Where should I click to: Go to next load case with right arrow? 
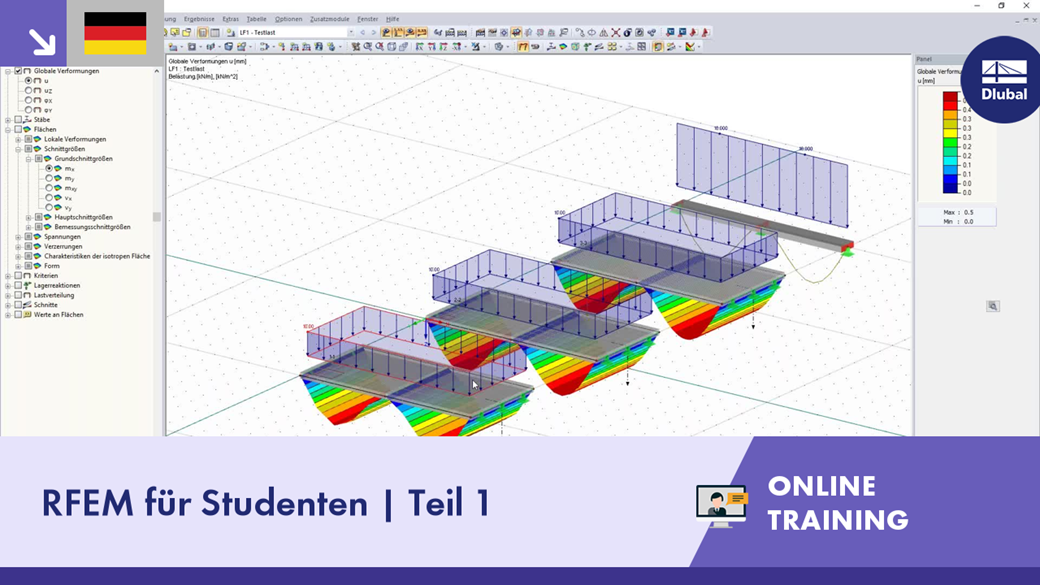point(373,32)
